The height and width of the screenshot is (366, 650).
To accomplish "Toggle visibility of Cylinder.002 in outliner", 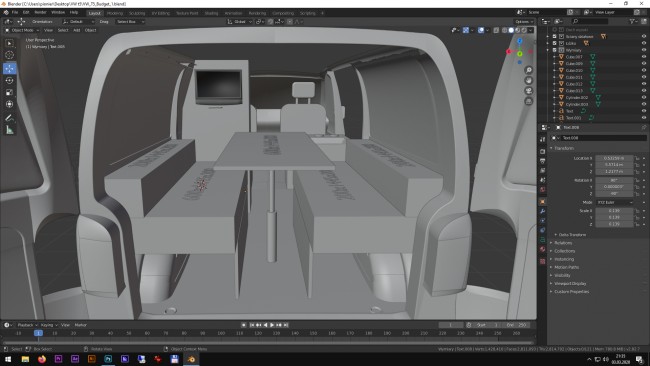I will [644, 97].
